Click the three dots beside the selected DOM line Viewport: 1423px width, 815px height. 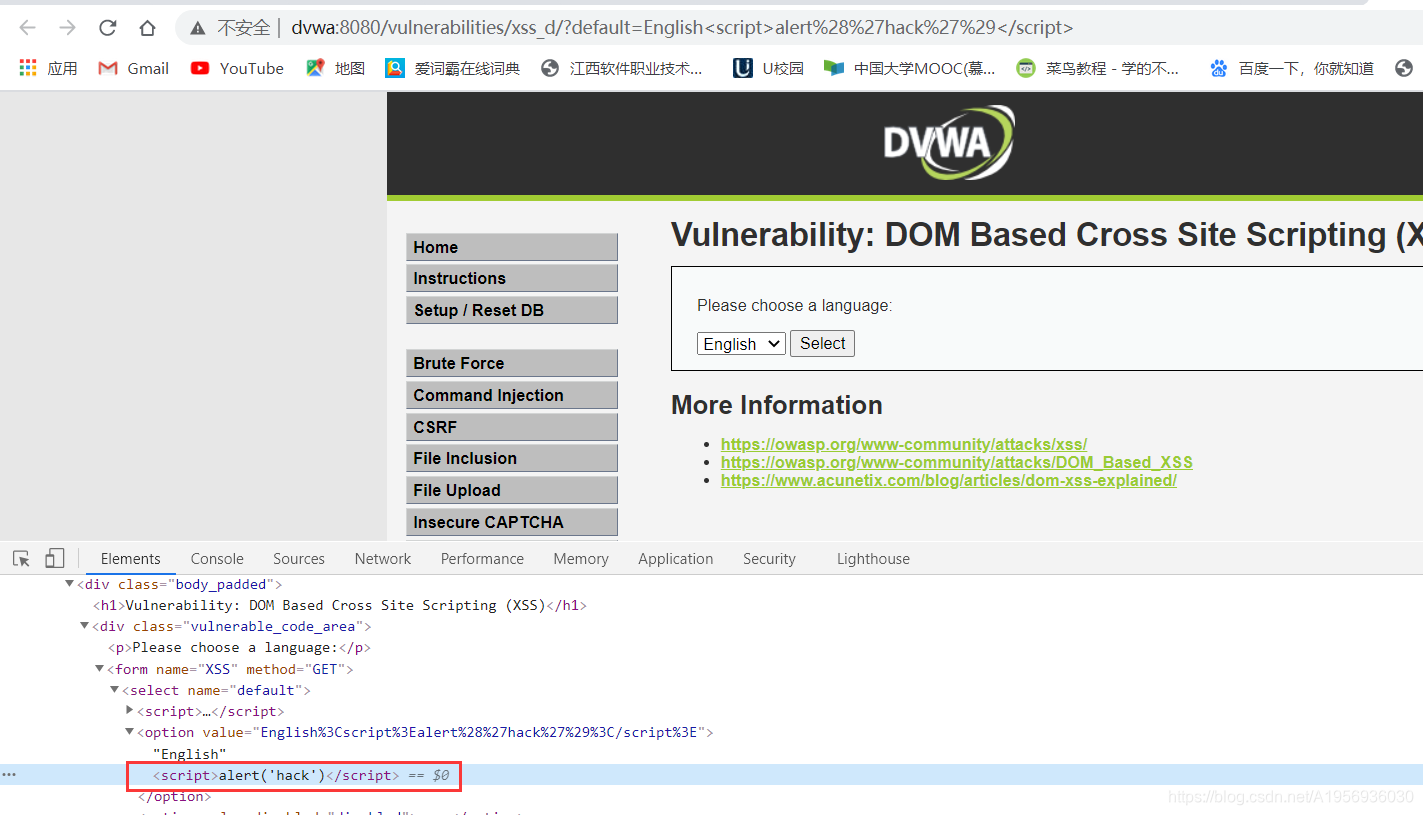9,775
